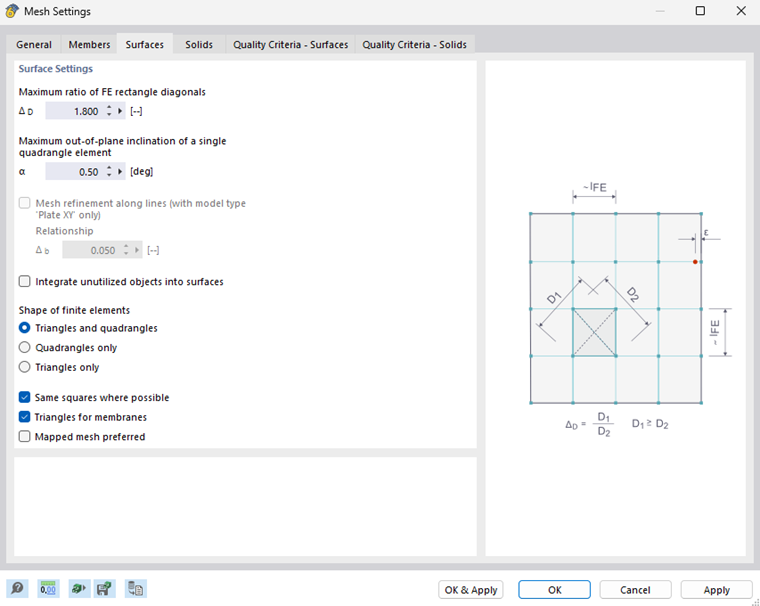Uncheck Triangles for membranes
760x606 pixels.
click(24, 417)
